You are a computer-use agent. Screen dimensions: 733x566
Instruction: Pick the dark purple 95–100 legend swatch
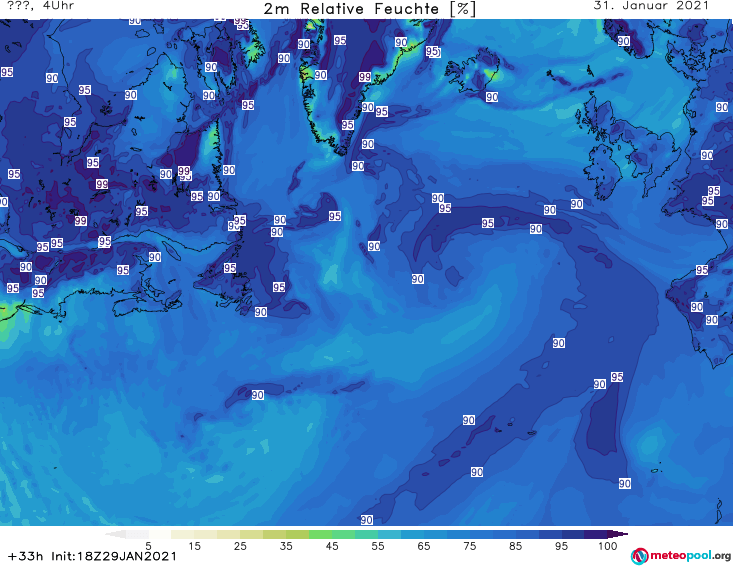596,534
